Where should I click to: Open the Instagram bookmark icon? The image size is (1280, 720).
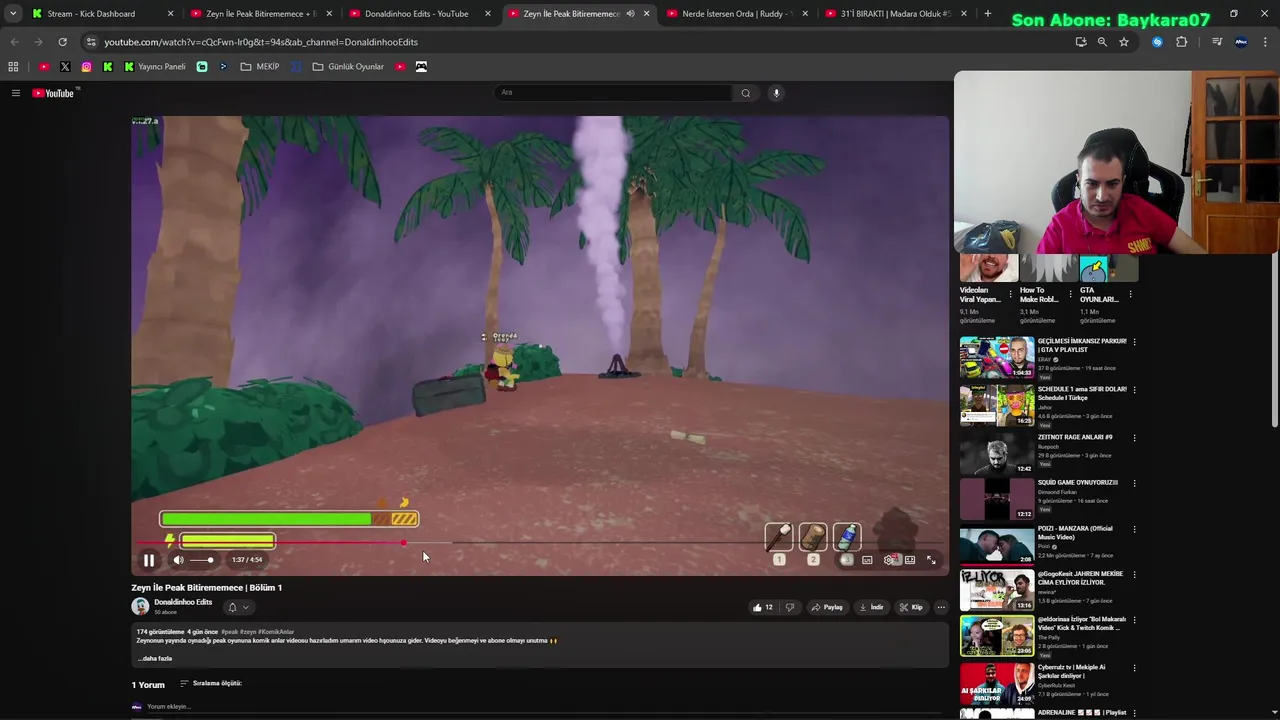coord(86,67)
